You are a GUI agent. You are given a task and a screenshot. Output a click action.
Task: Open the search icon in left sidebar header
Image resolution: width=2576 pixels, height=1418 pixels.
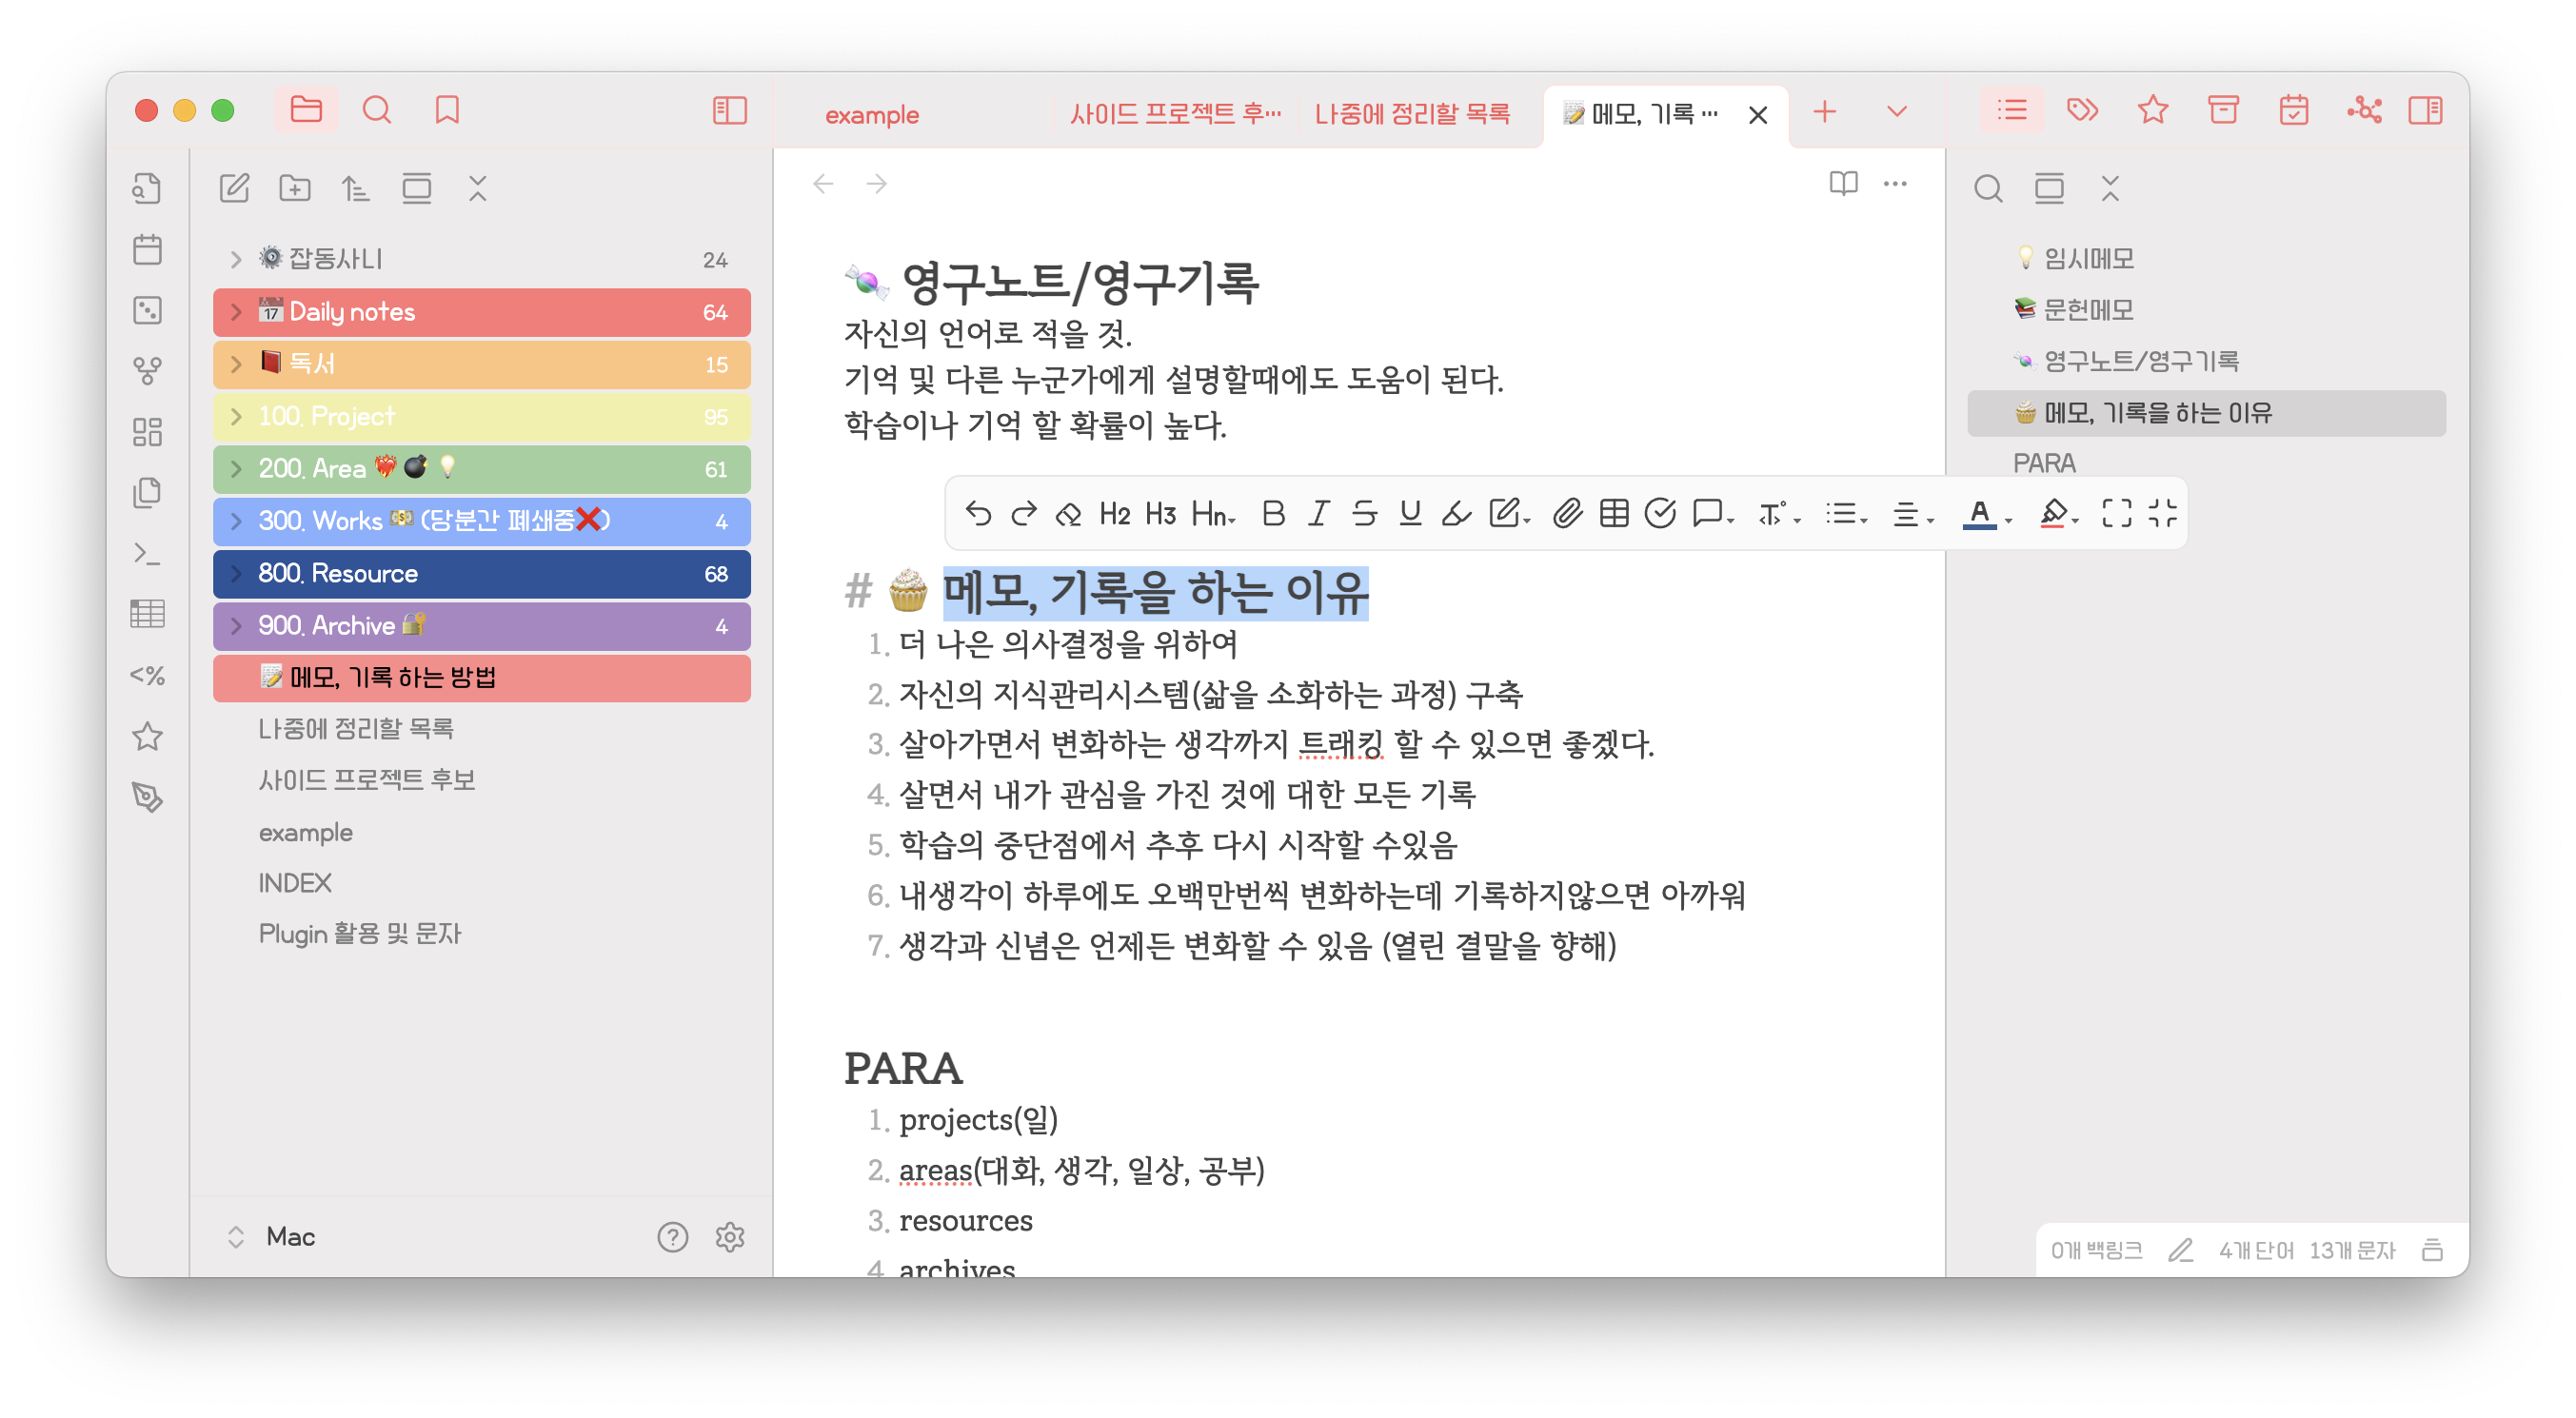click(377, 110)
